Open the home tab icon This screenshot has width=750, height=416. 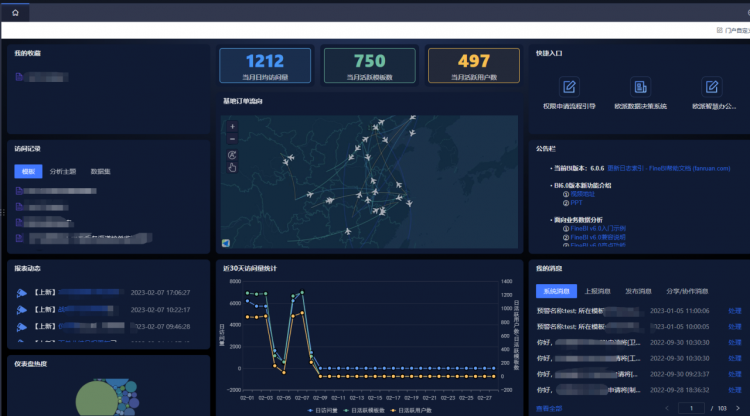(x=15, y=13)
